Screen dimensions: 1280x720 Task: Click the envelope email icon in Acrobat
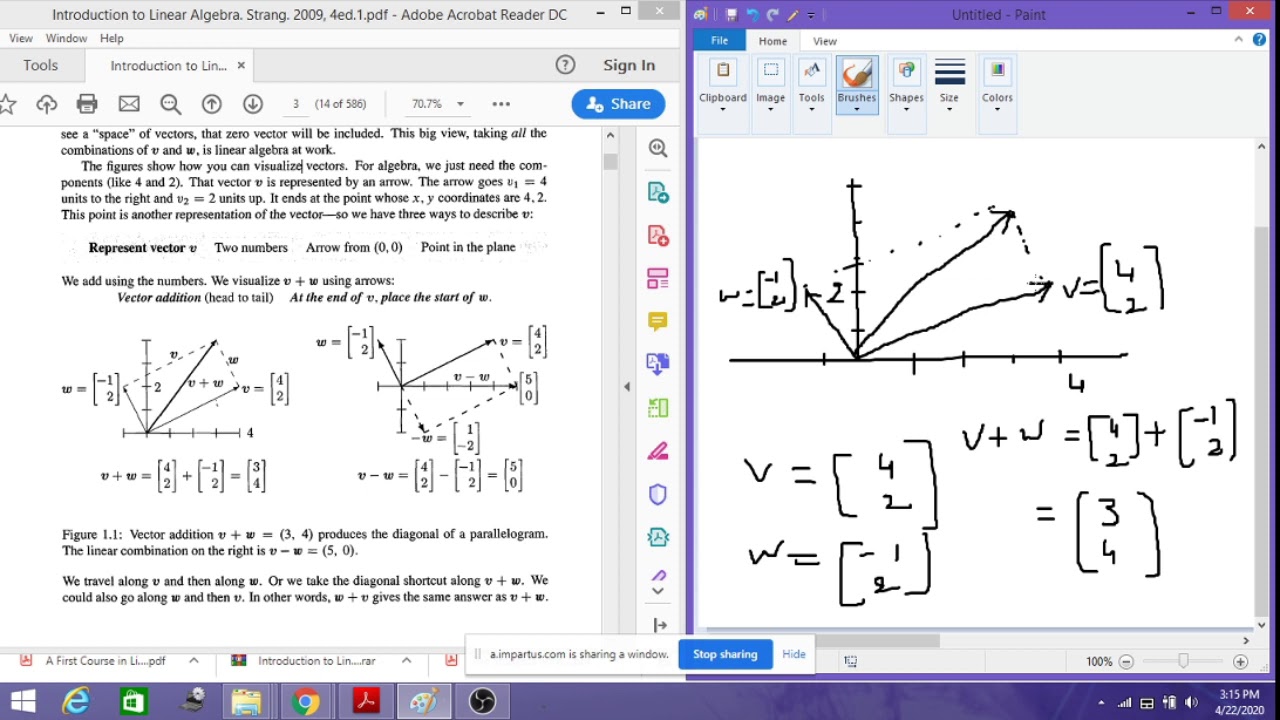[129, 104]
